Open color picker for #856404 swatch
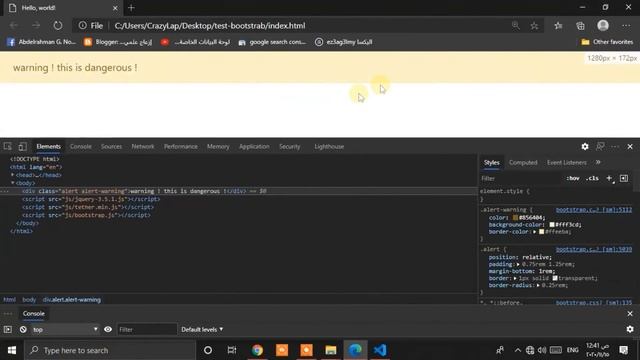Screen dimensions: 640x360 515,218
